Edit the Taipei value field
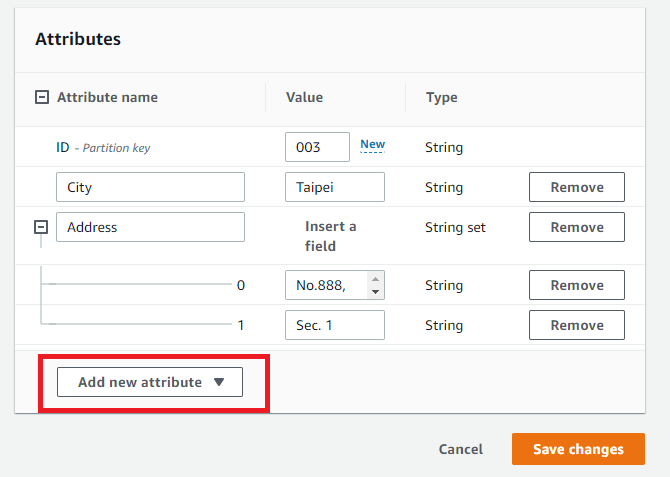The height and width of the screenshot is (477, 670). tap(335, 187)
